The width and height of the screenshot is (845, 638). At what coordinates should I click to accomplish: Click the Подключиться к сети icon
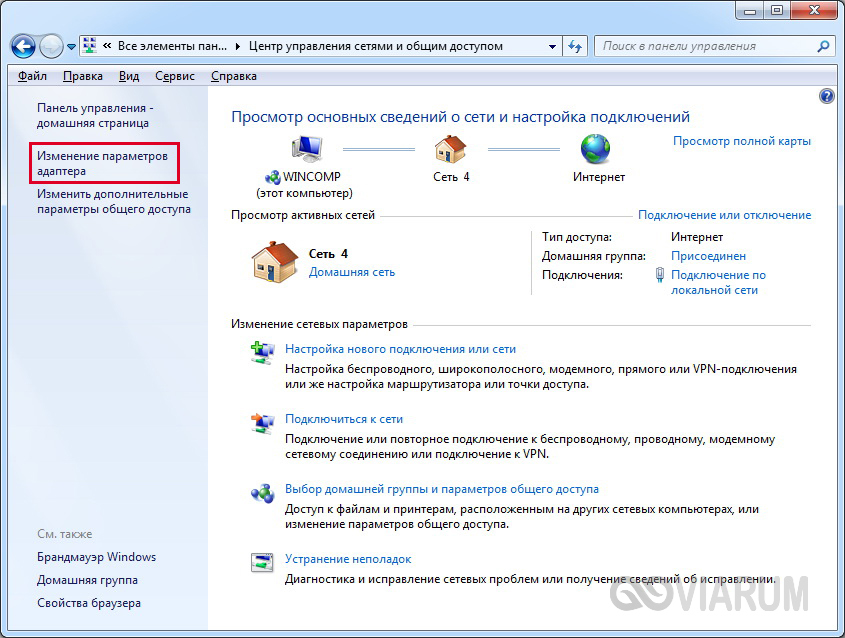(262, 422)
